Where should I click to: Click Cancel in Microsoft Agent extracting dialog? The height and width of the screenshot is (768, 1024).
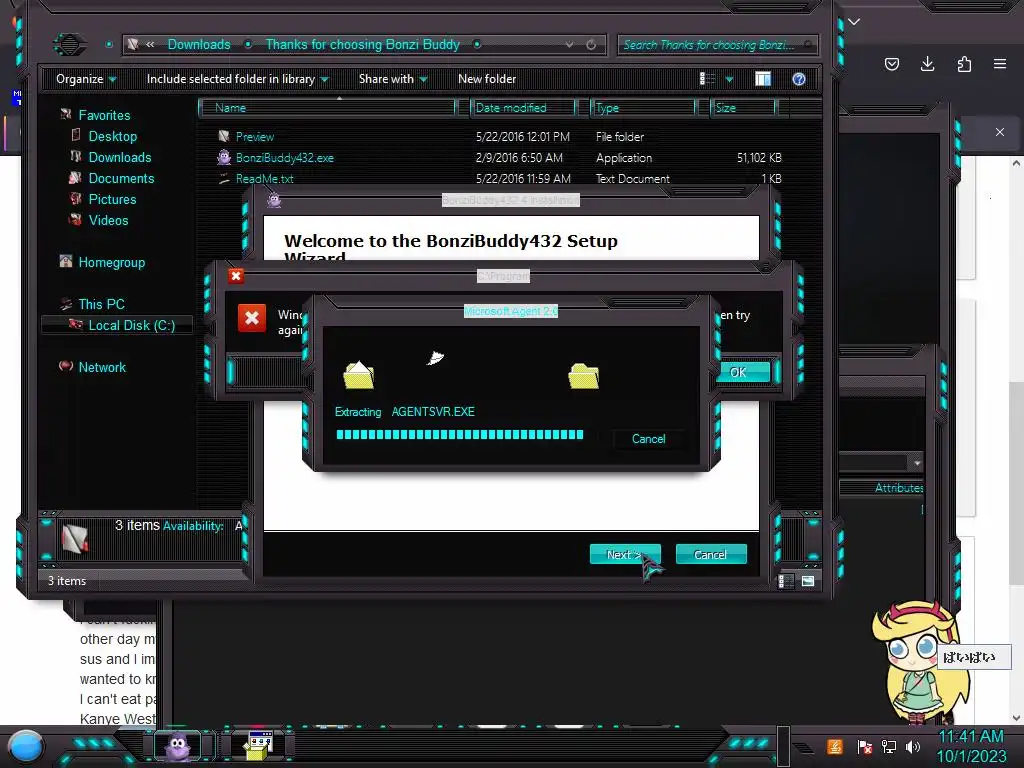[648, 439]
